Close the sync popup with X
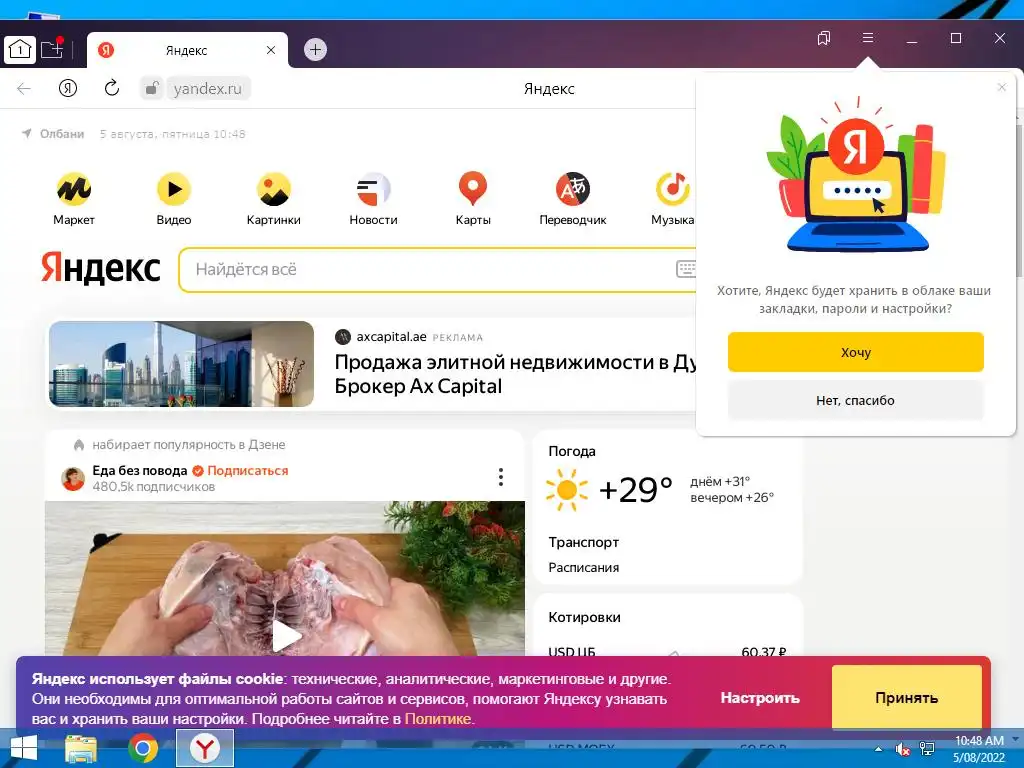This screenshot has height=768, width=1024. point(1002,87)
